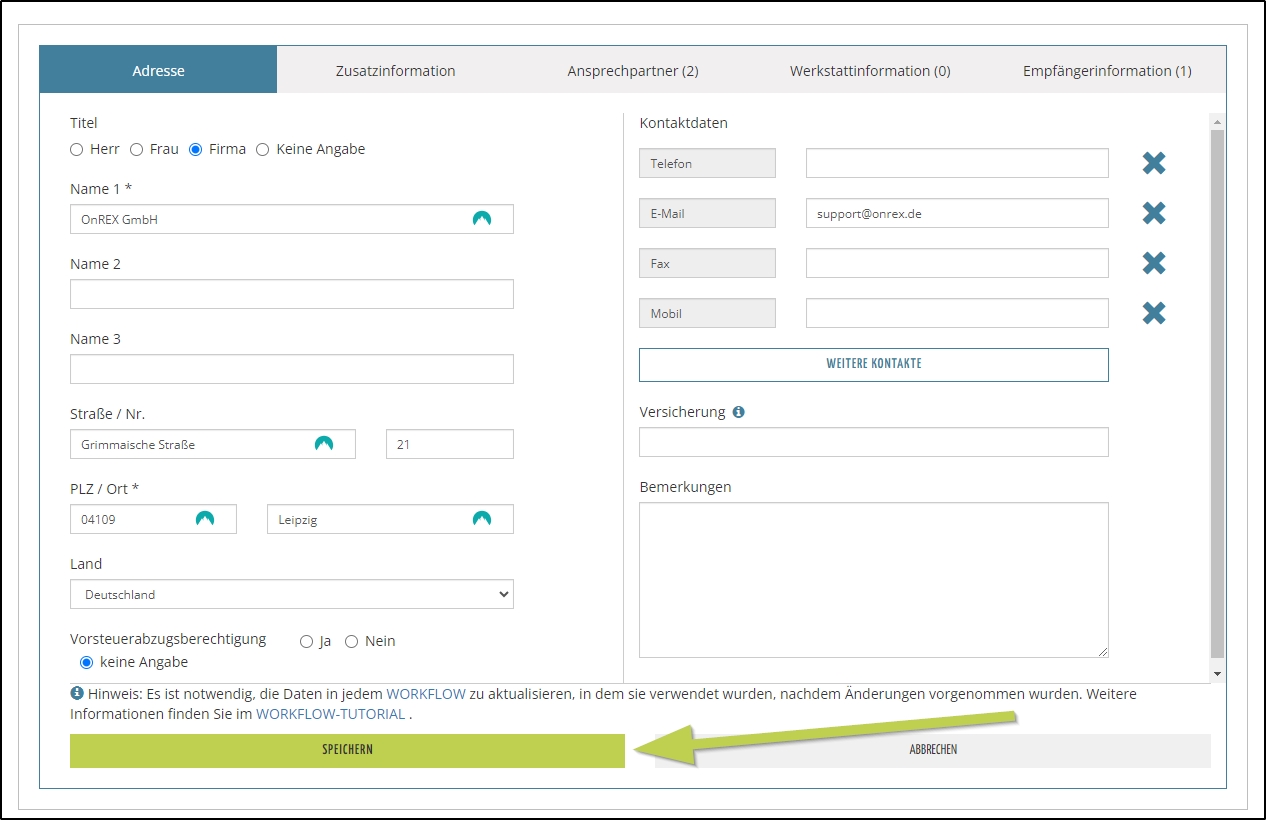Click the teal icon in Name 1 field
1266x820 pixels.
(482, 219)
